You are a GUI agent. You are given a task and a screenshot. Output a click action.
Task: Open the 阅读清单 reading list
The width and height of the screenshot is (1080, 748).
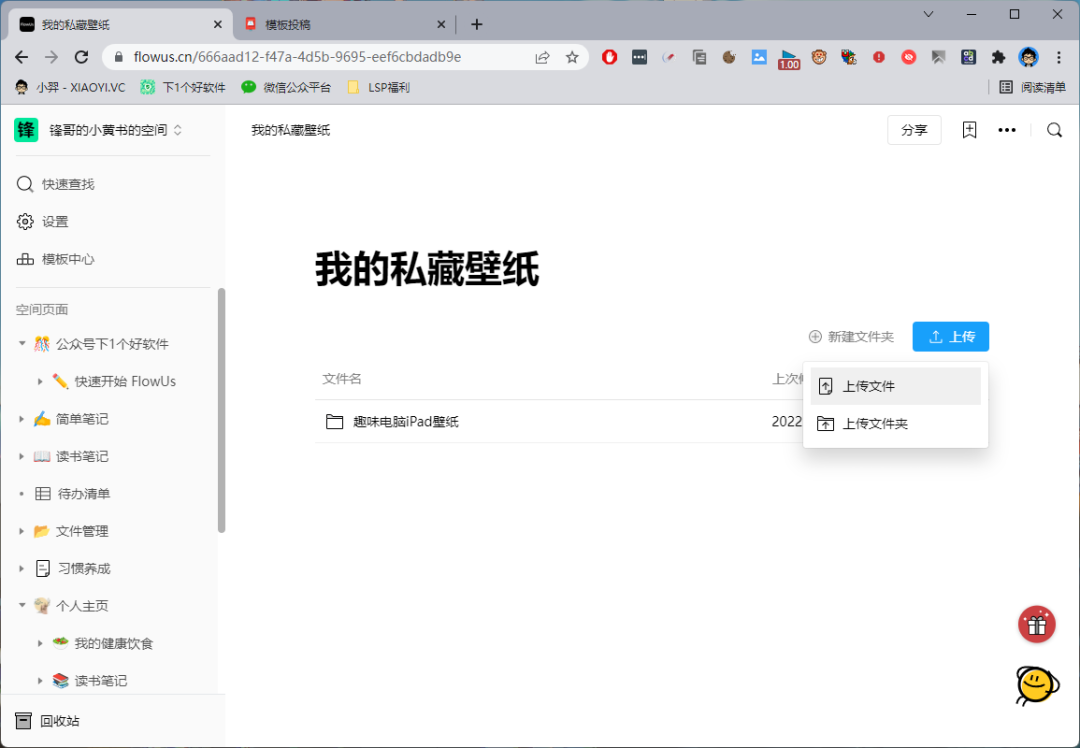click(x=1032, y=87)
